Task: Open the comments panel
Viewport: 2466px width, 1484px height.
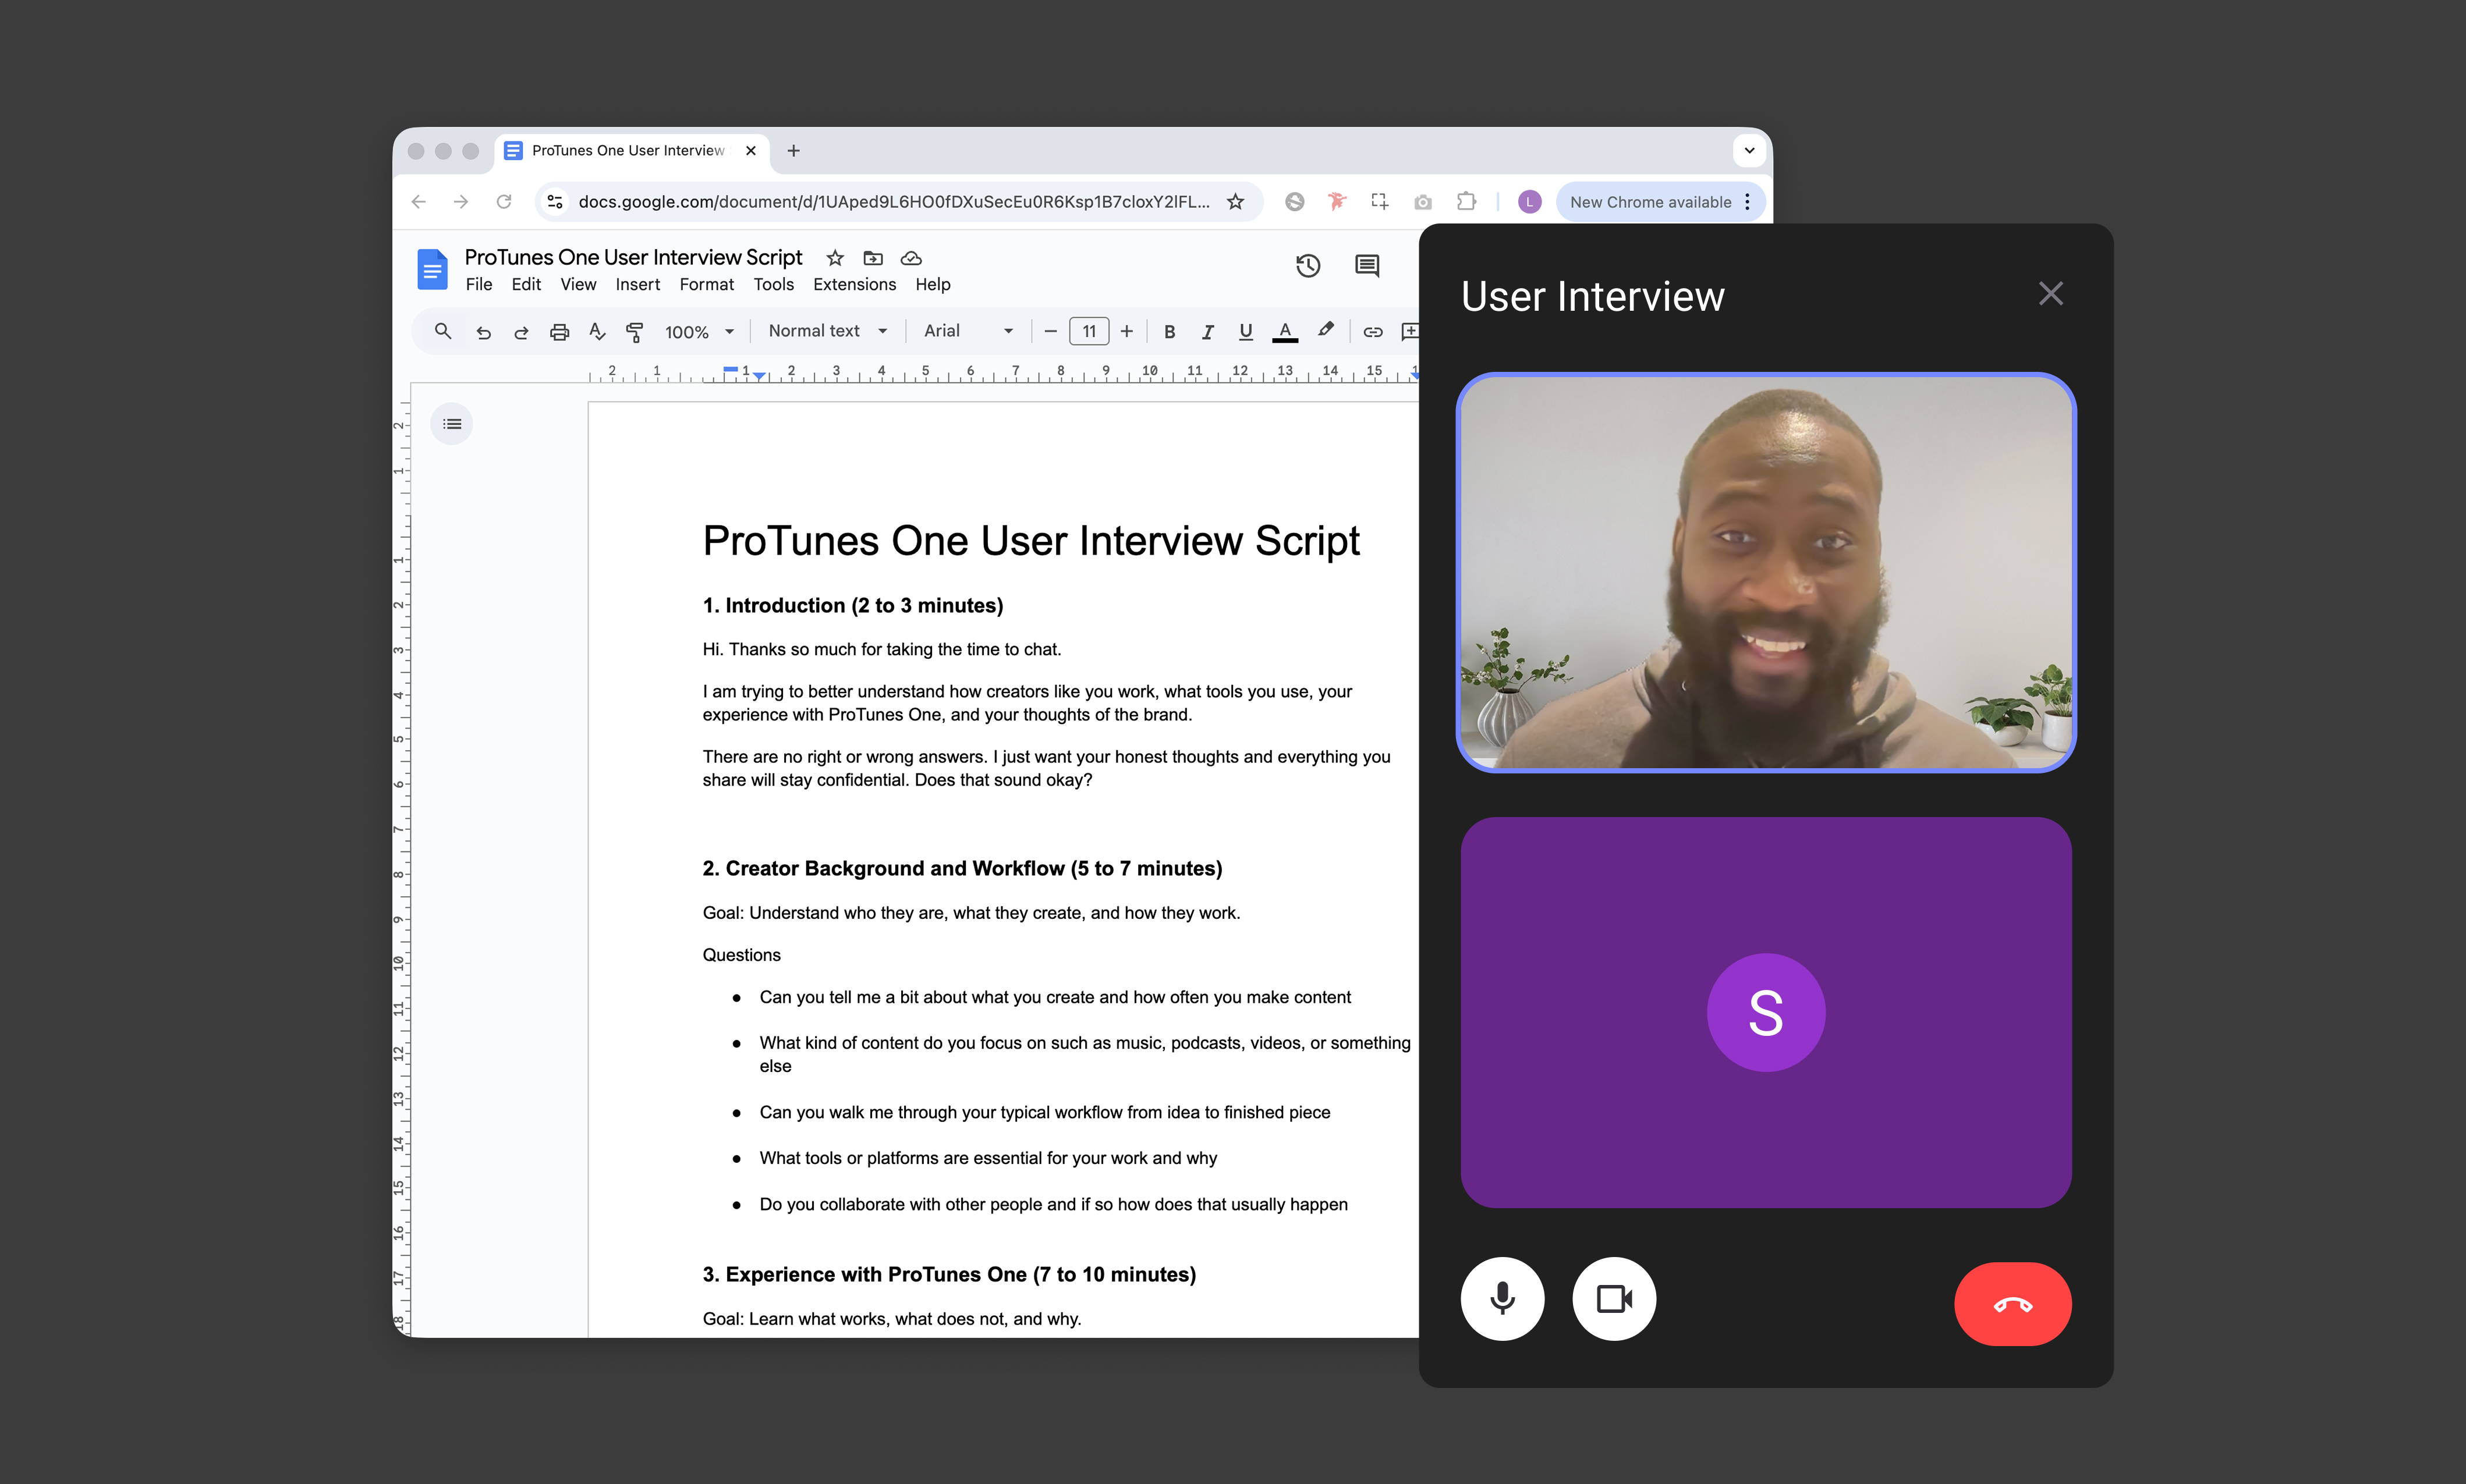Action: pos(1366,266)
